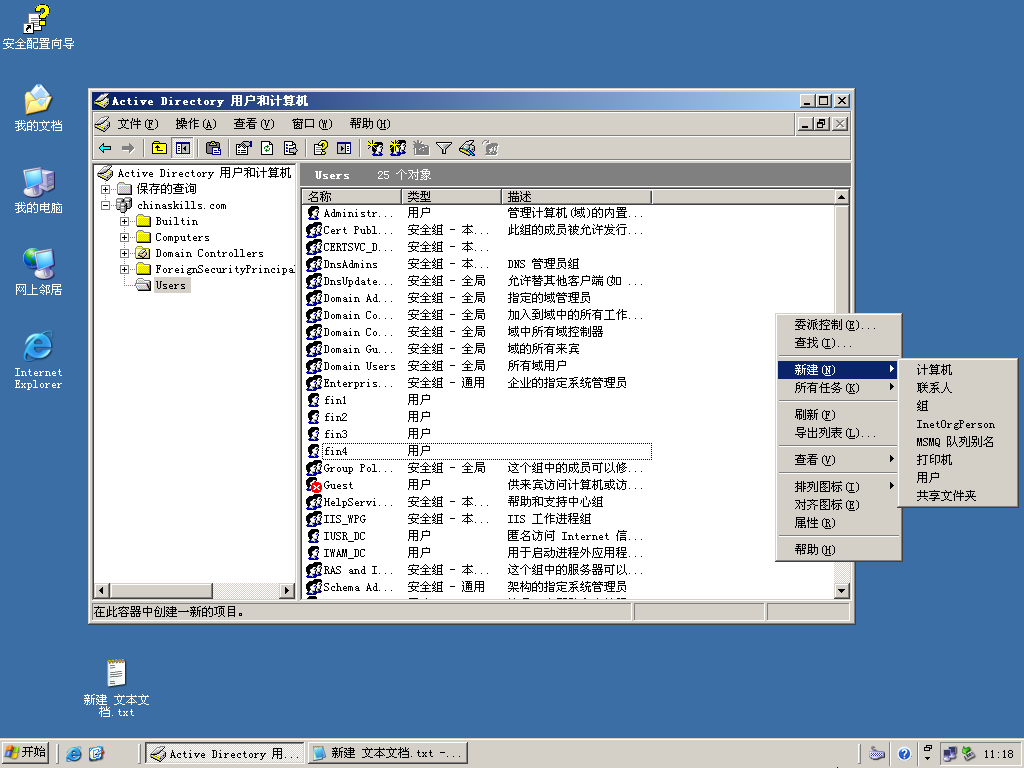Screen dimensions: 1024x768
Task: Click the Paste clipboard toolbar icon
Action: (x=213, y=148)
